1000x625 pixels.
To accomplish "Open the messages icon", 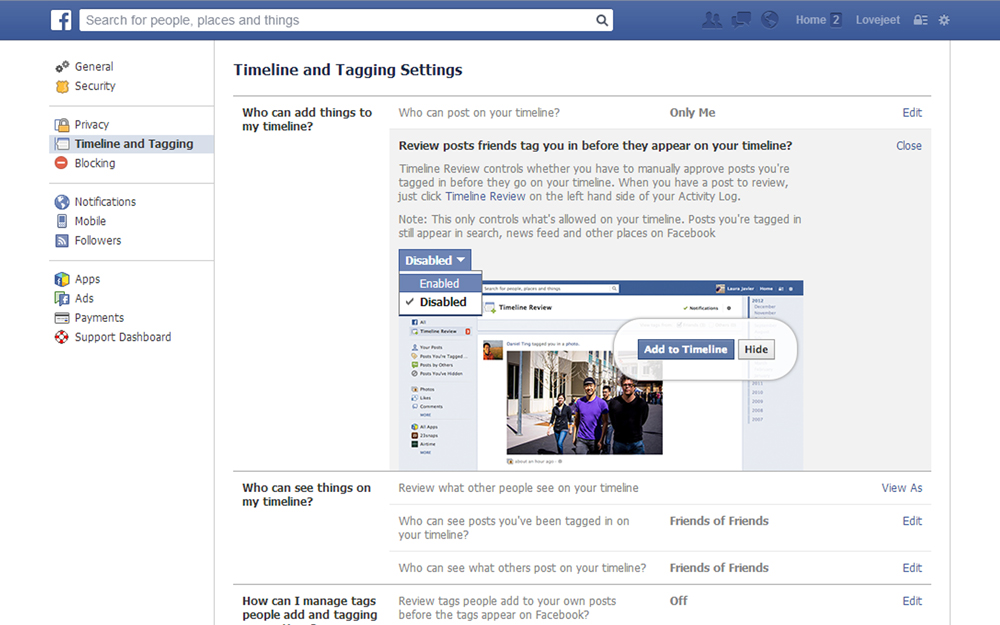I will pyautogui.click(x=741, y=20).
